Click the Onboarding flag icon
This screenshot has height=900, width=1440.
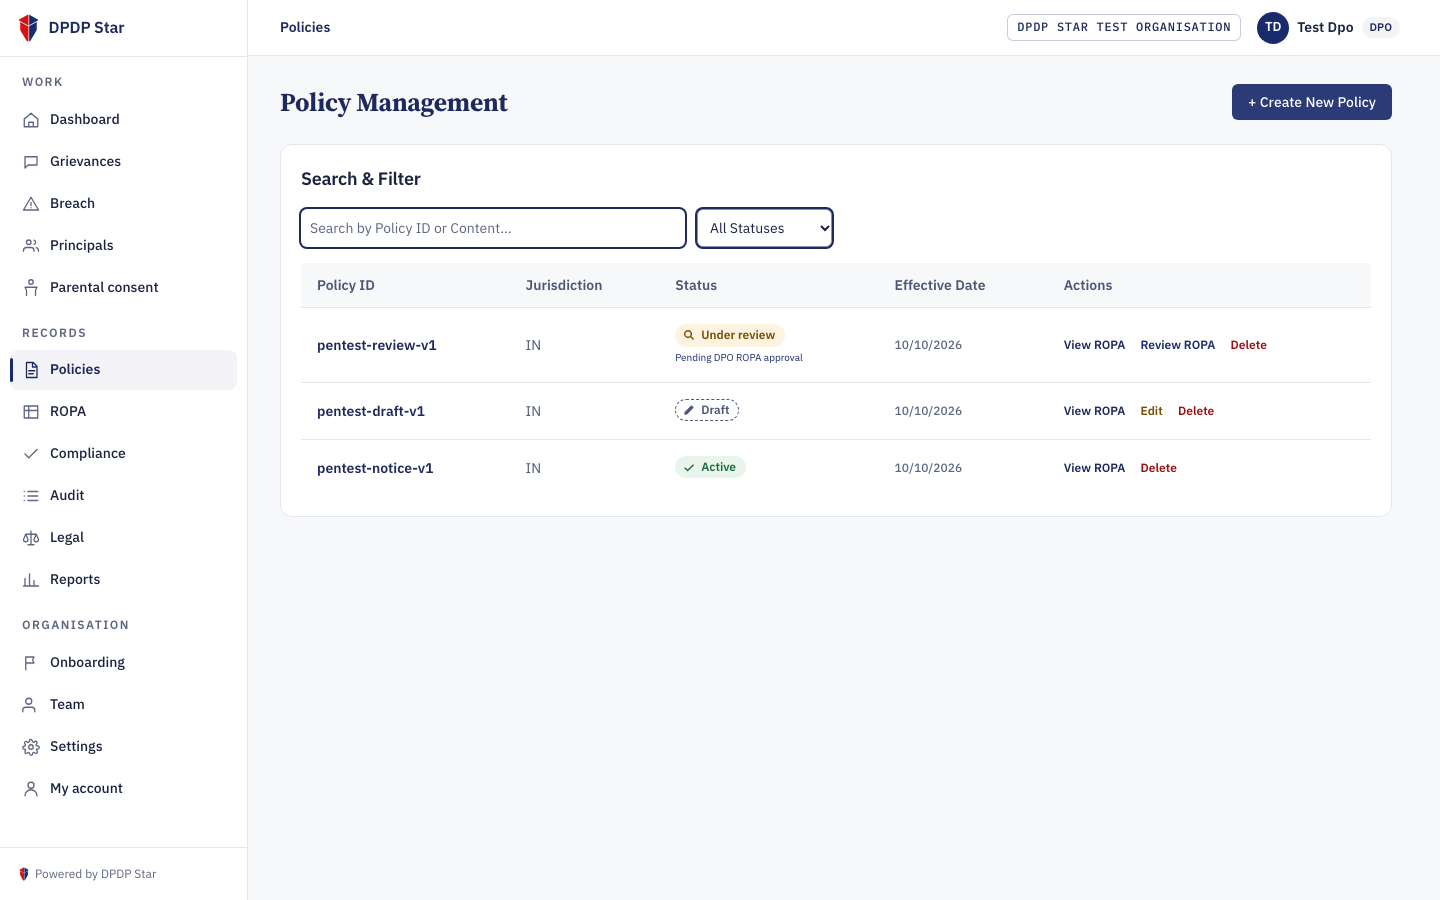pyautogui.click(x=31, y=663)
